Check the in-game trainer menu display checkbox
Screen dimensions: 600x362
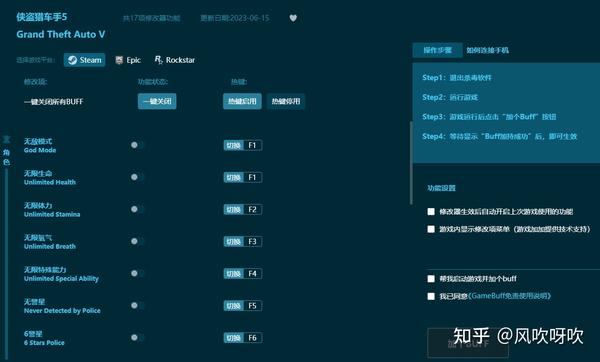pyautogui.click(x=431, y=229)
